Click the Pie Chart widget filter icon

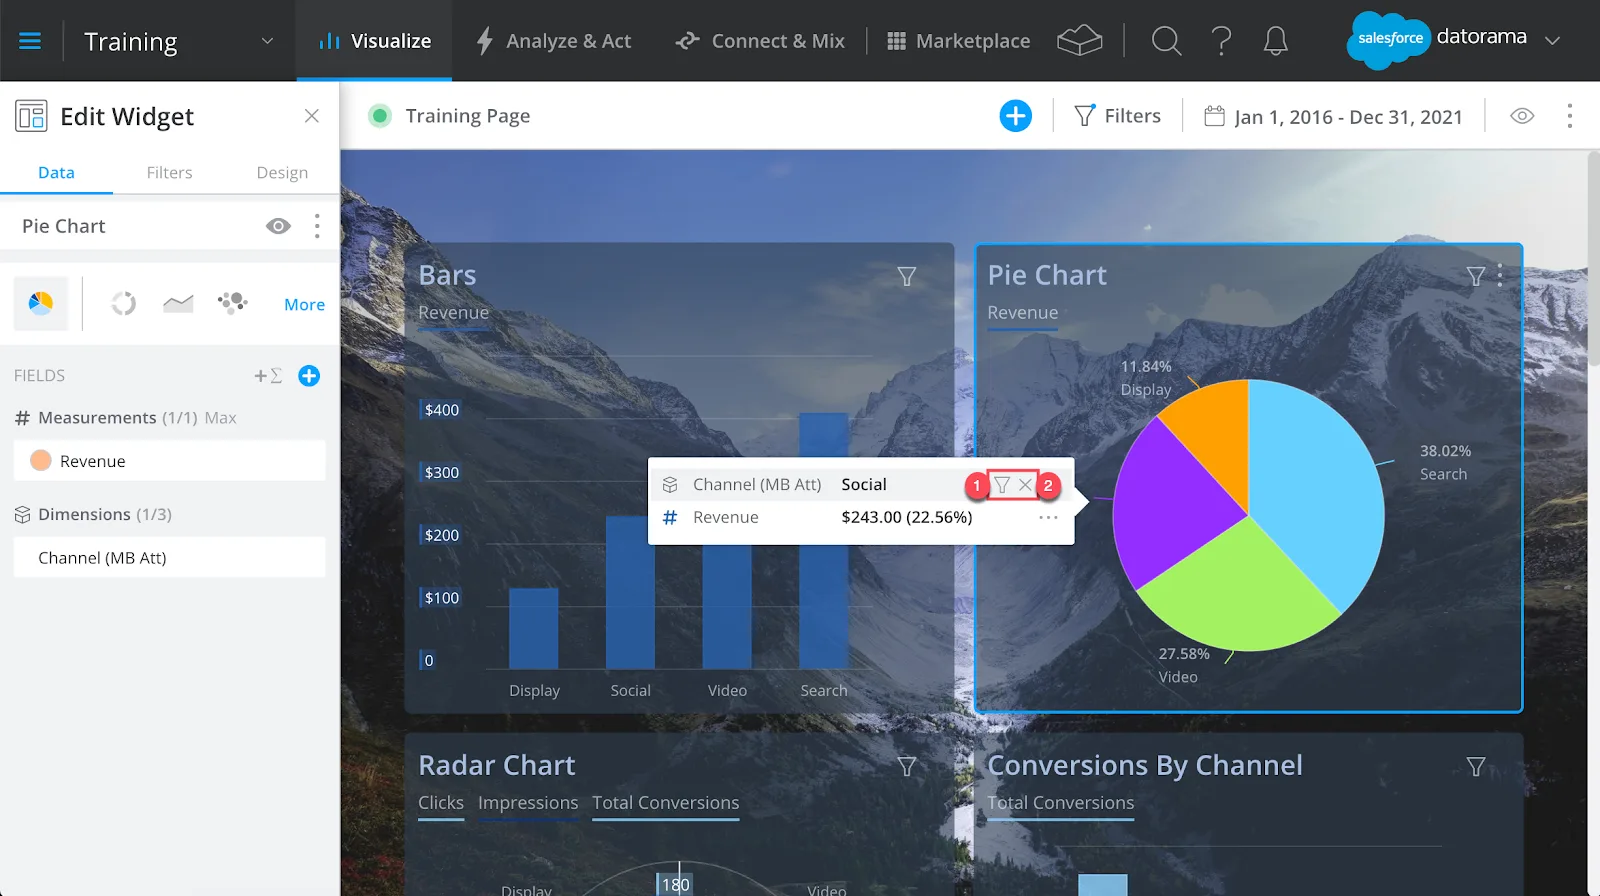(x=1475, y=276)
